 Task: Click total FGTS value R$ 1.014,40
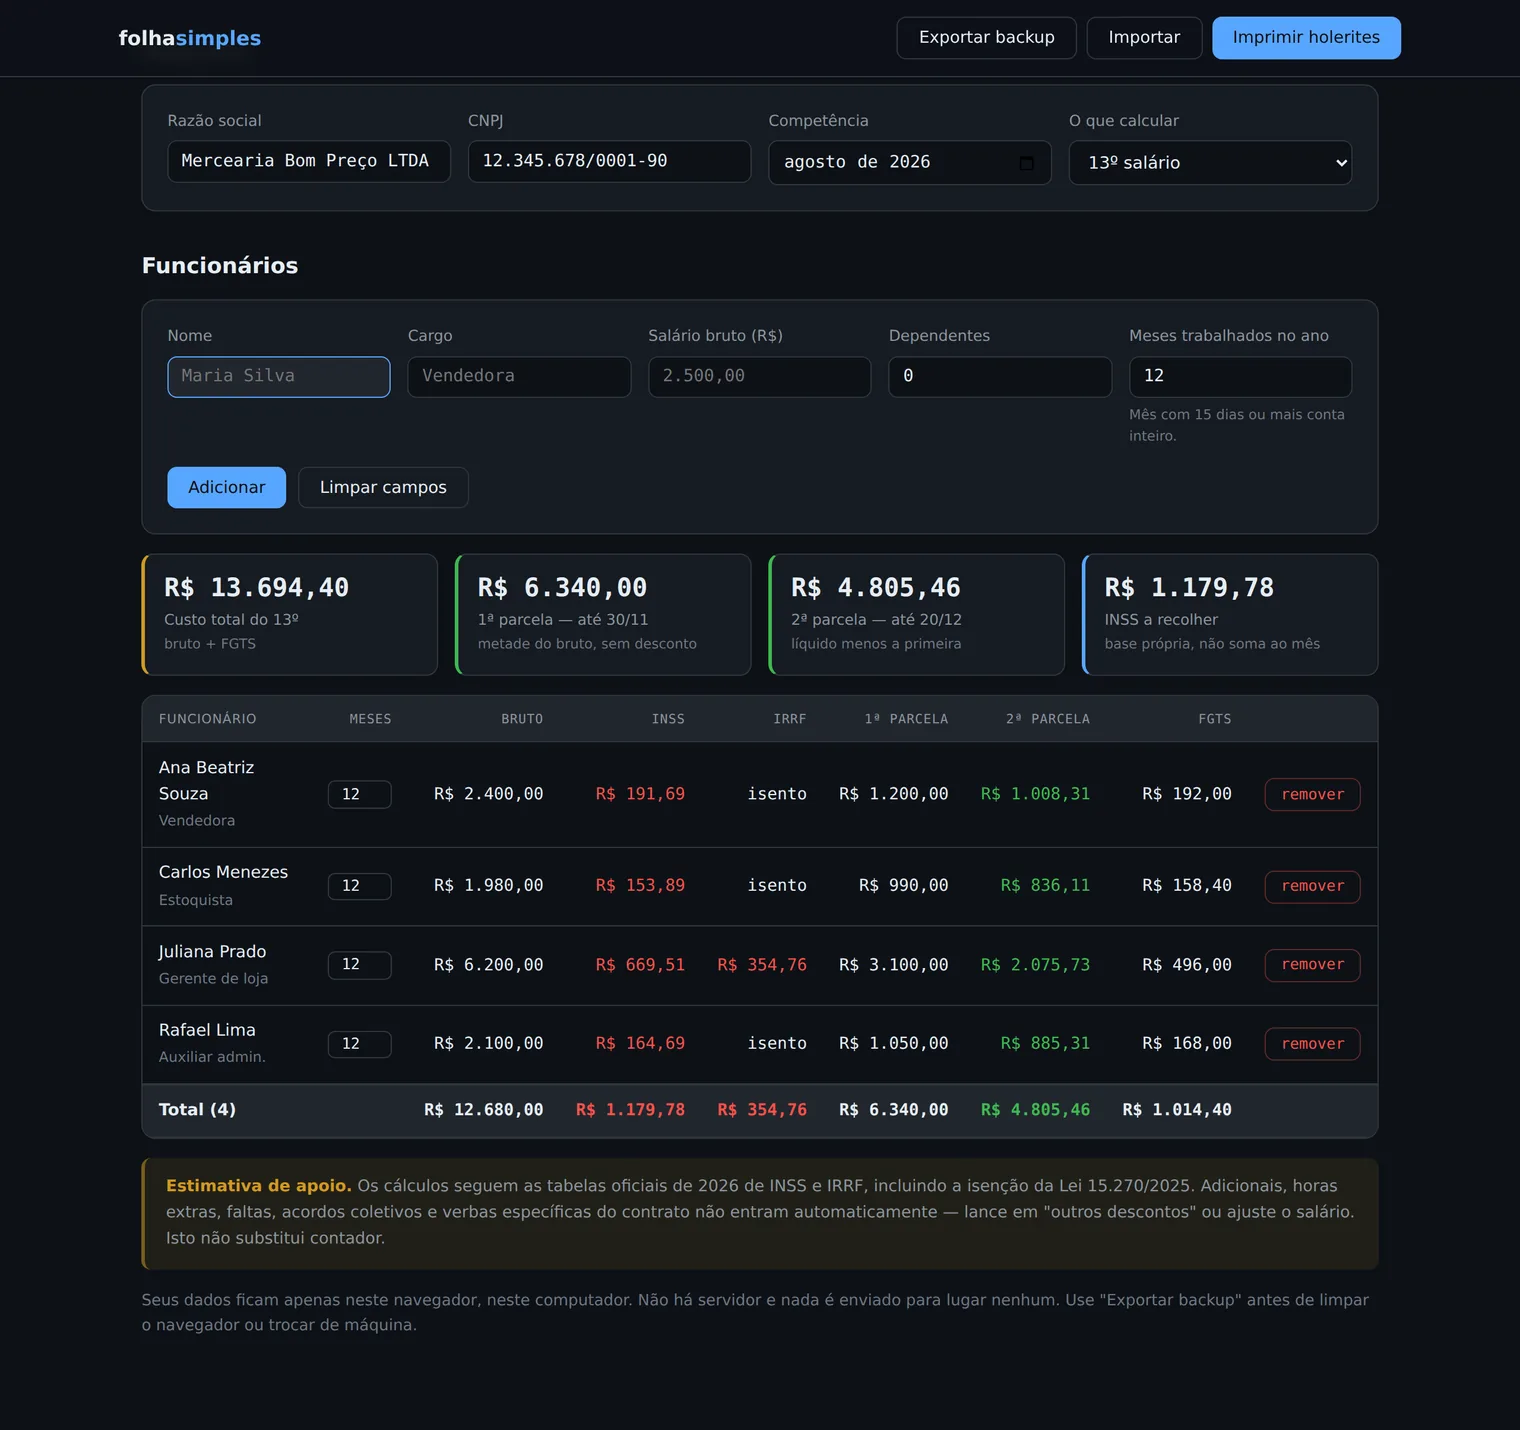coord(1177,1110)
